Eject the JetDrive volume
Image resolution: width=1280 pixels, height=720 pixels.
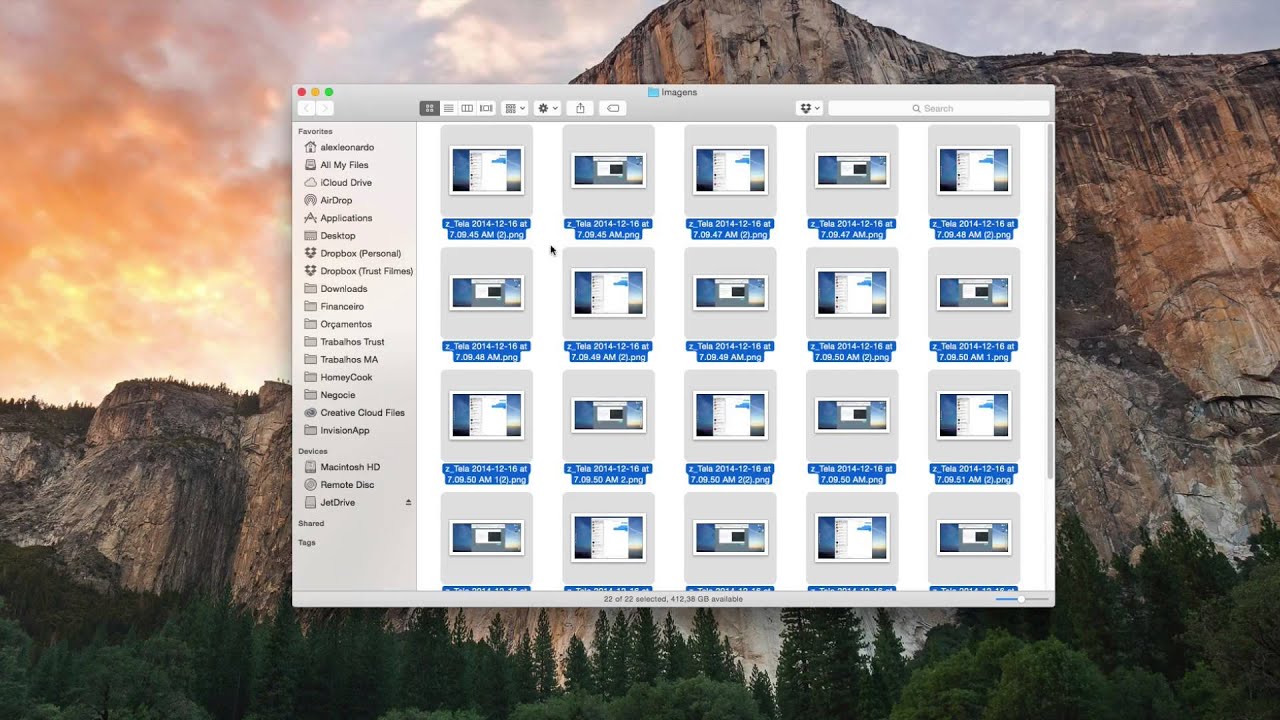tap(408, 502)
